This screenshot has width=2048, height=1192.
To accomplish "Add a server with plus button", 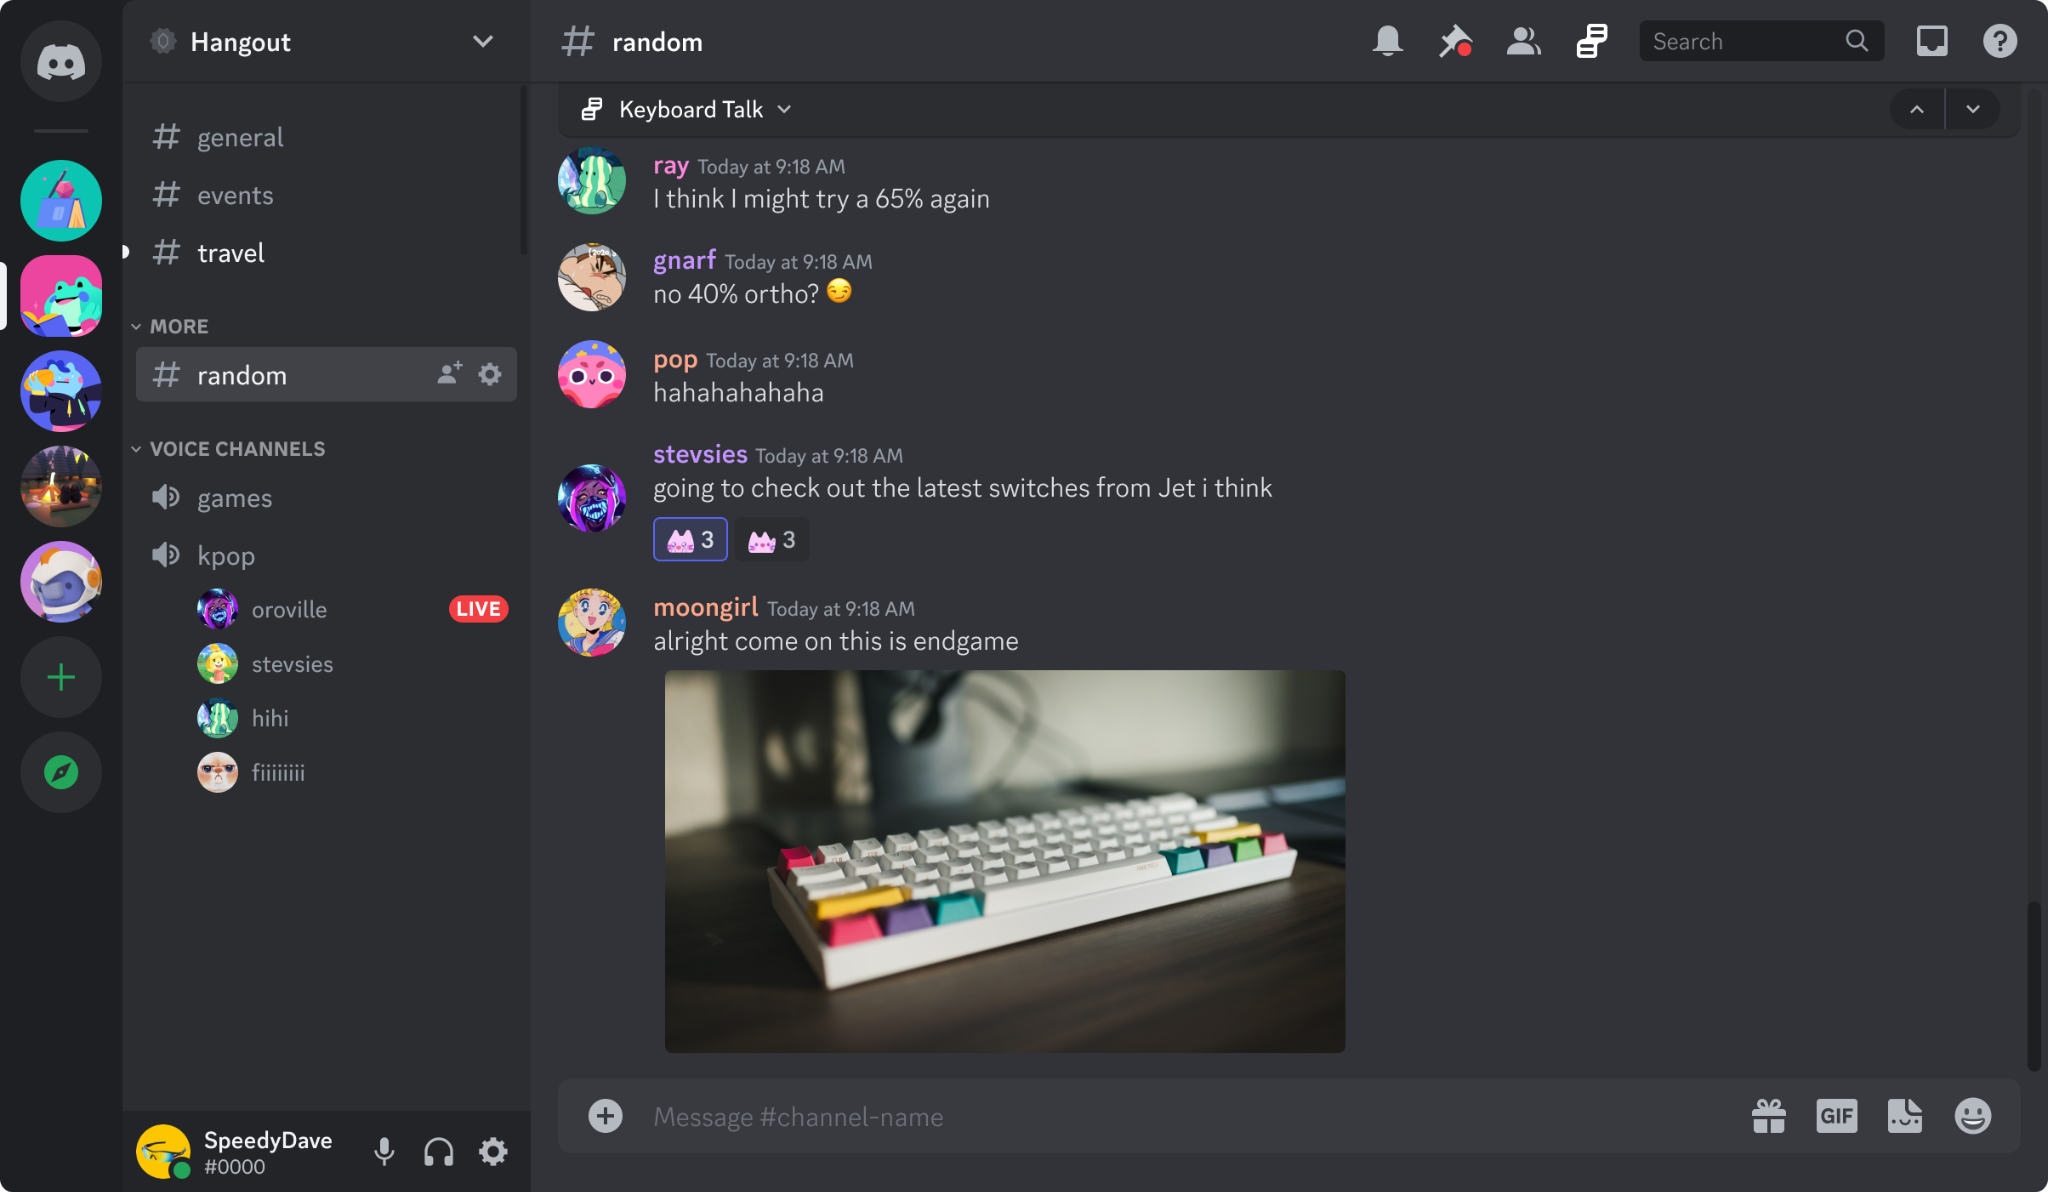I will [x=61, y=677].
